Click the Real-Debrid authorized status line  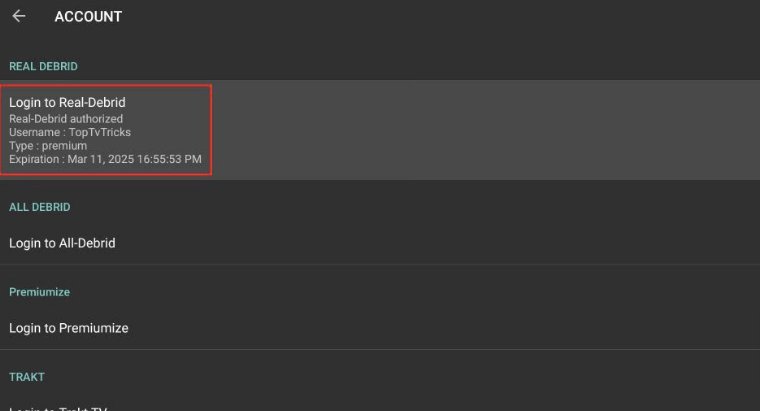click(x=66, y=119)
